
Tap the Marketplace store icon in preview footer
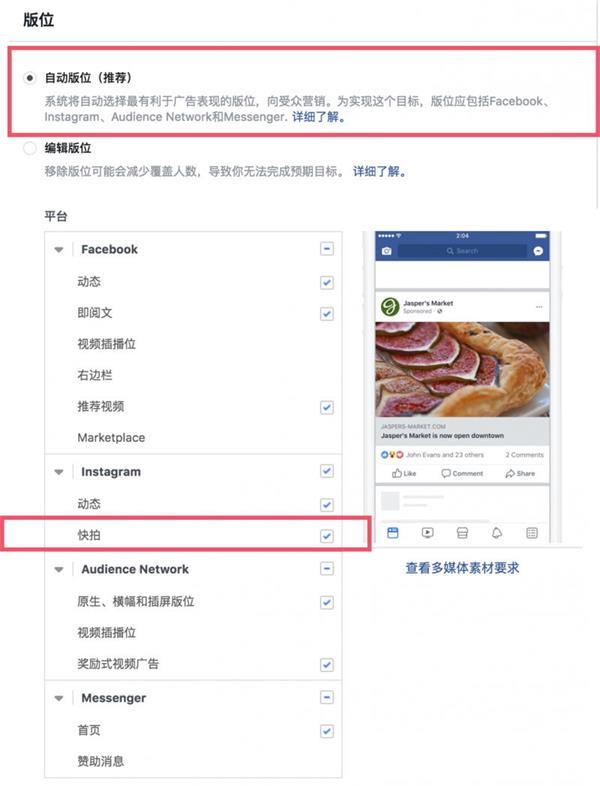coord(462,533)
